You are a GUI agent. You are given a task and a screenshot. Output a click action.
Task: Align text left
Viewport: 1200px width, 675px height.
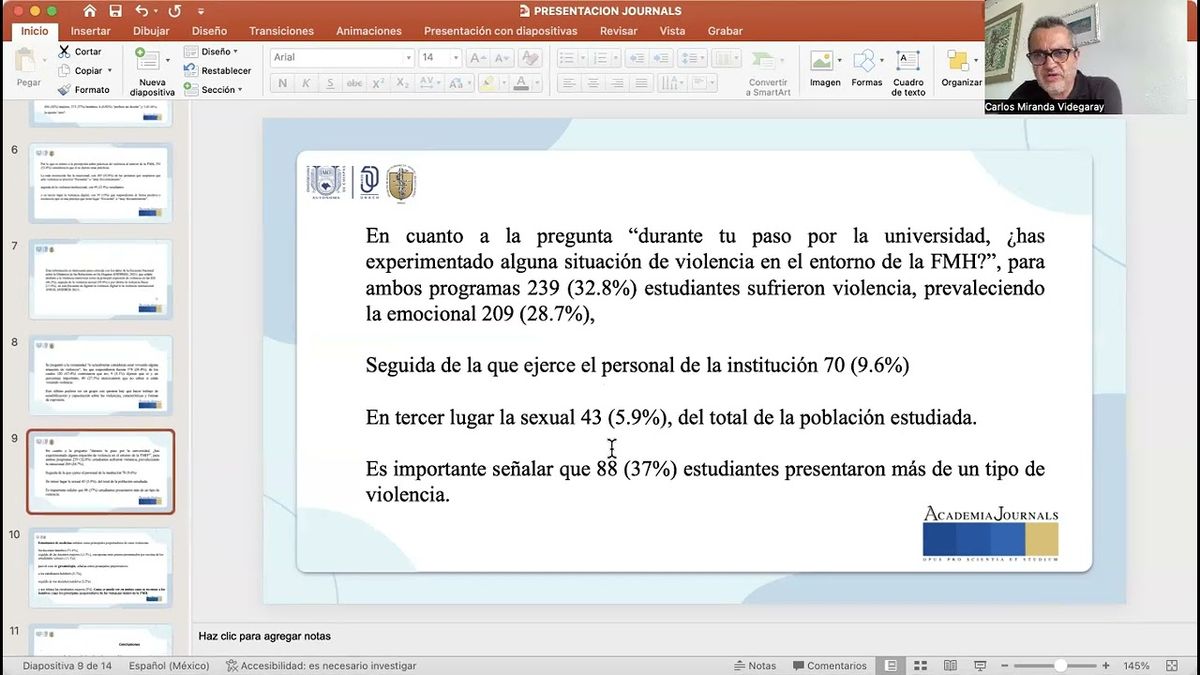coord(569,83)
